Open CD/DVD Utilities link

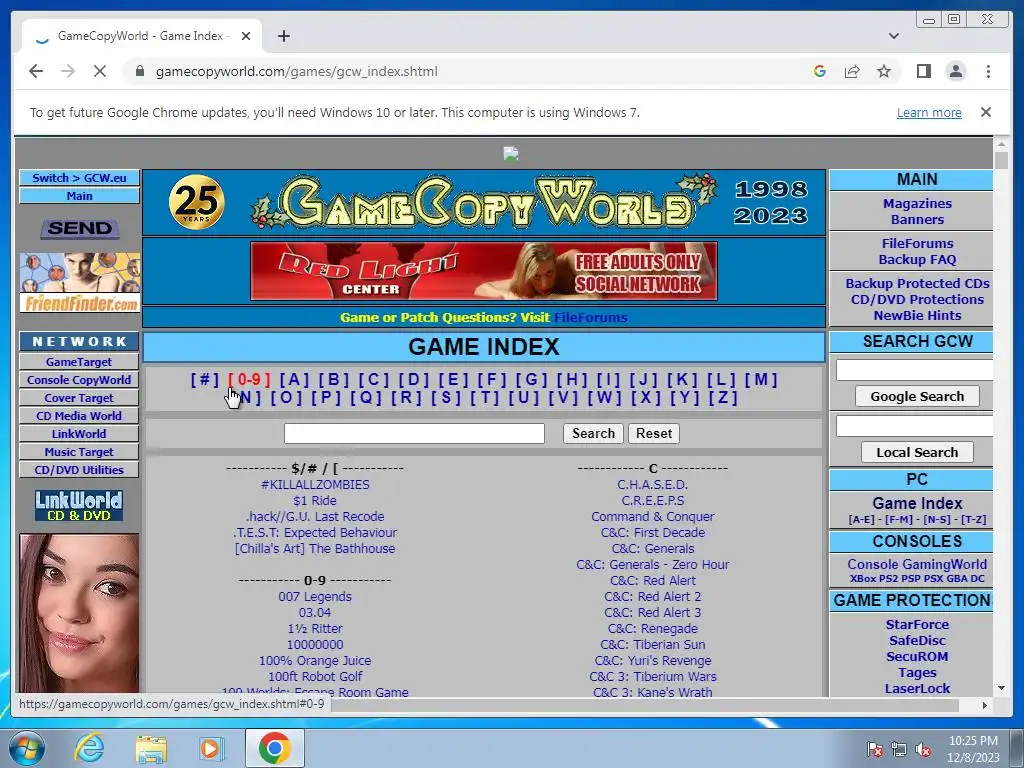point(79,470)
